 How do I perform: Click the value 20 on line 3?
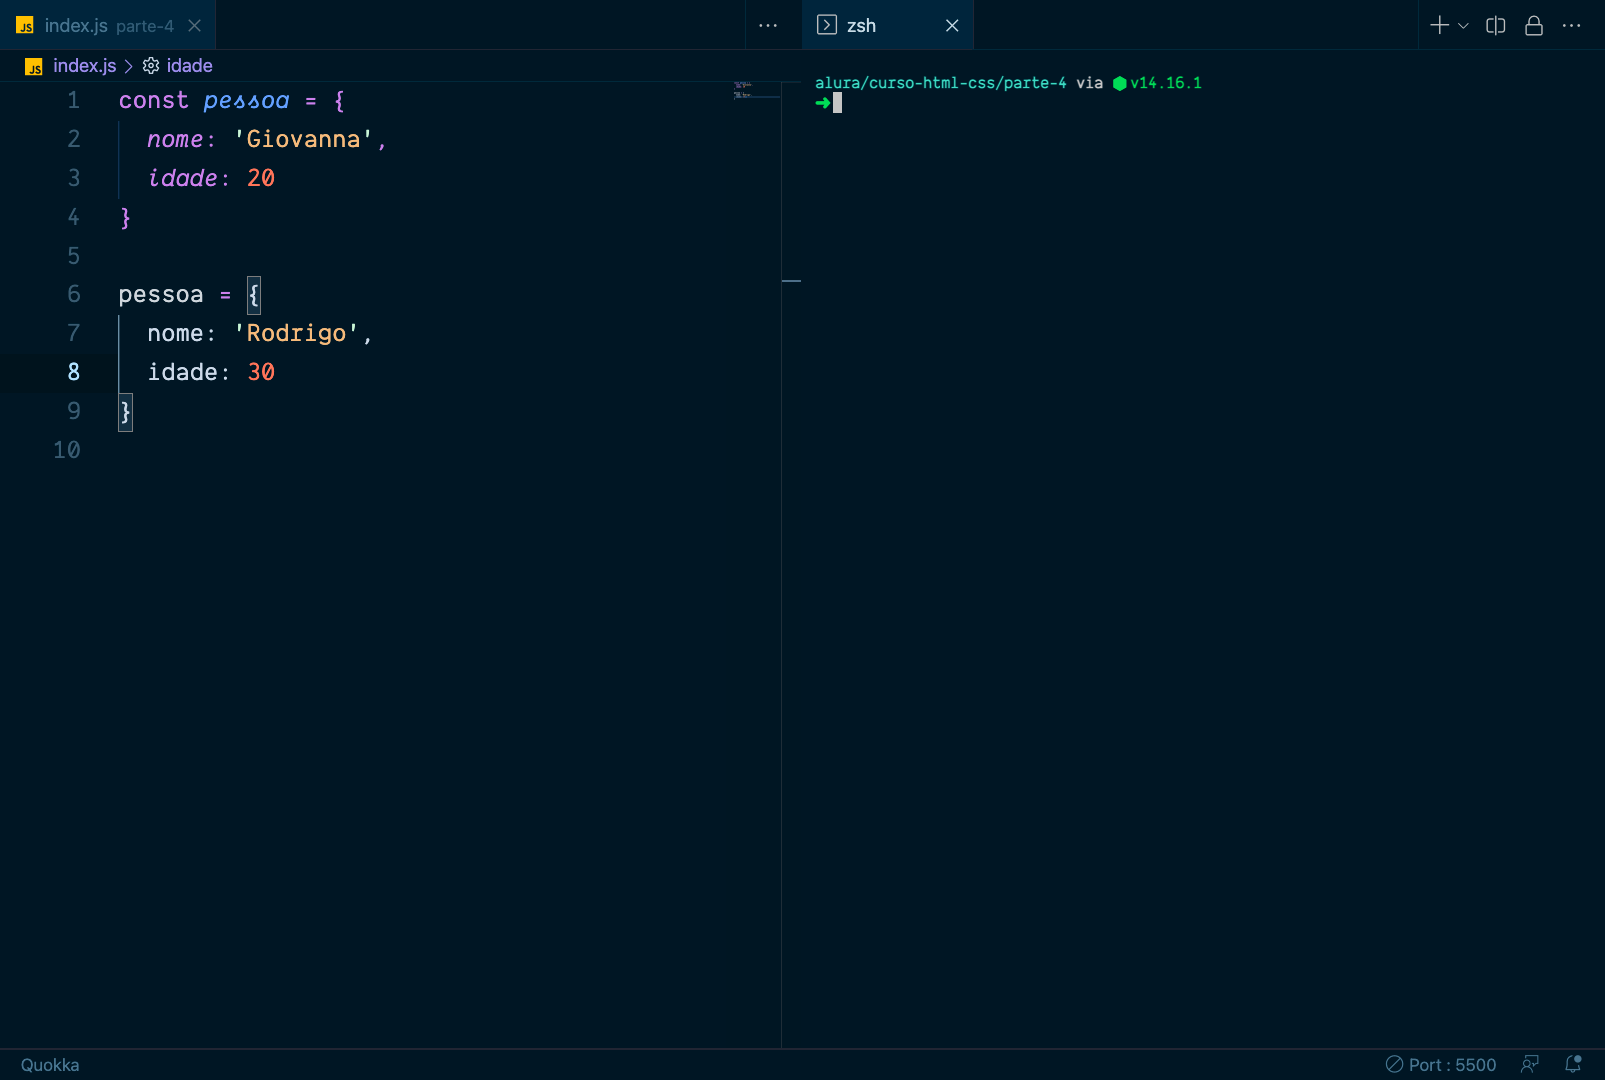point(261,179)
